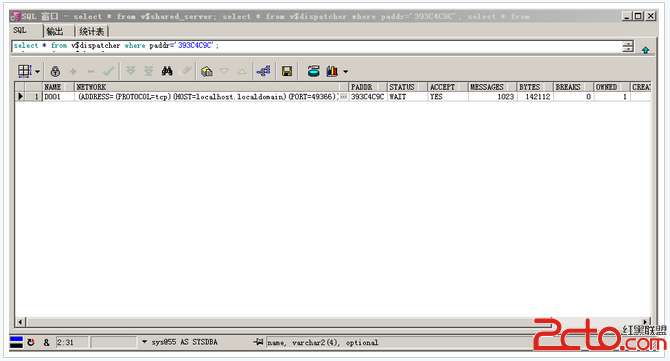Click the name, varchar2(4), optional field
670x361 pixels.
(x=323, y=343)
